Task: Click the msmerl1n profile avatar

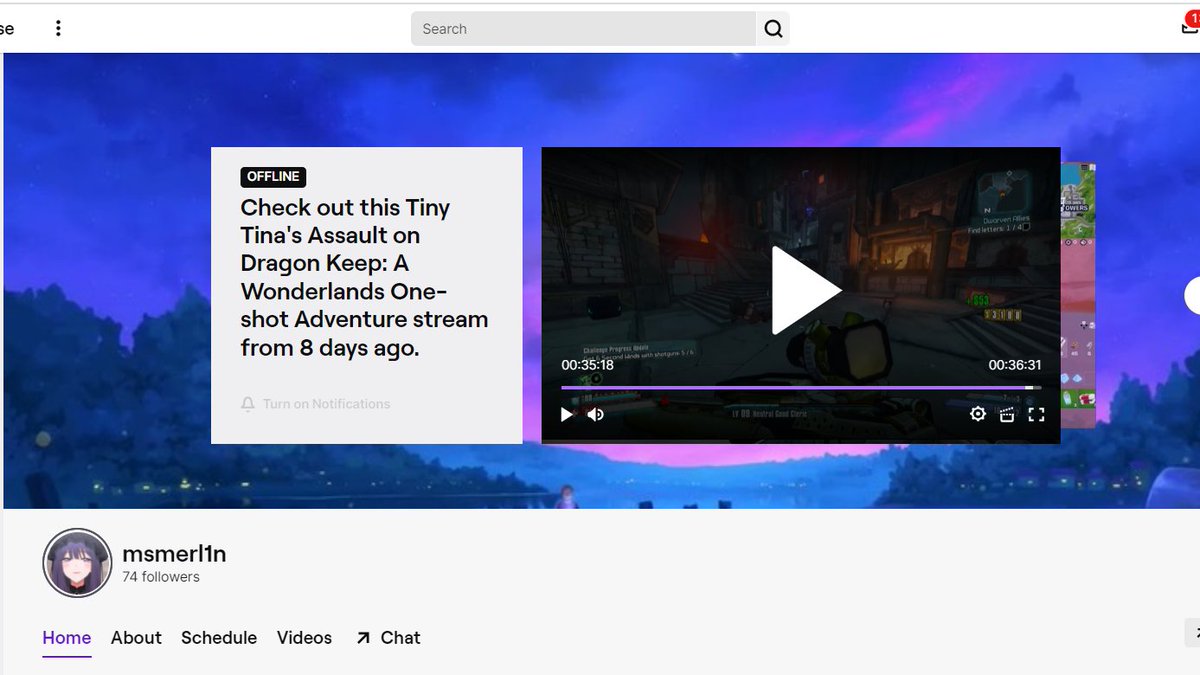Action: click(77, 562)
